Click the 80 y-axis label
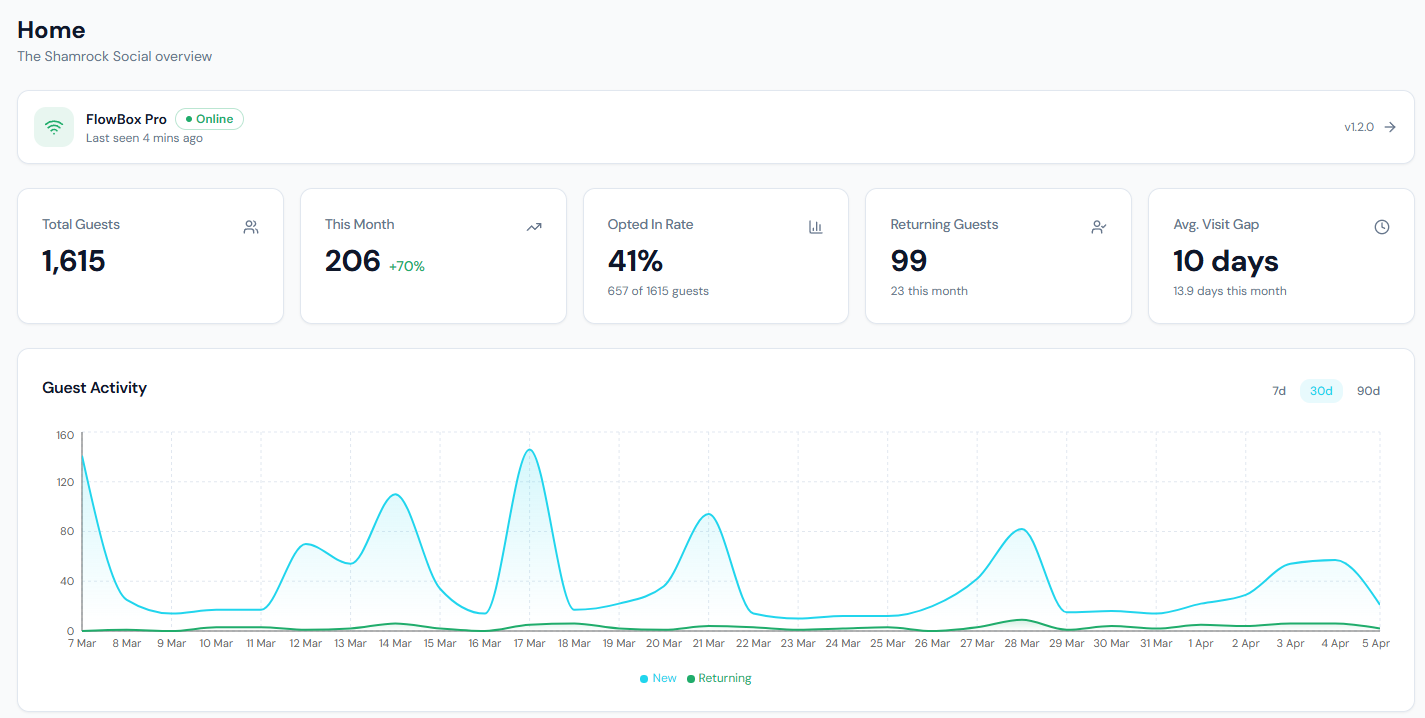 point(67,531)
